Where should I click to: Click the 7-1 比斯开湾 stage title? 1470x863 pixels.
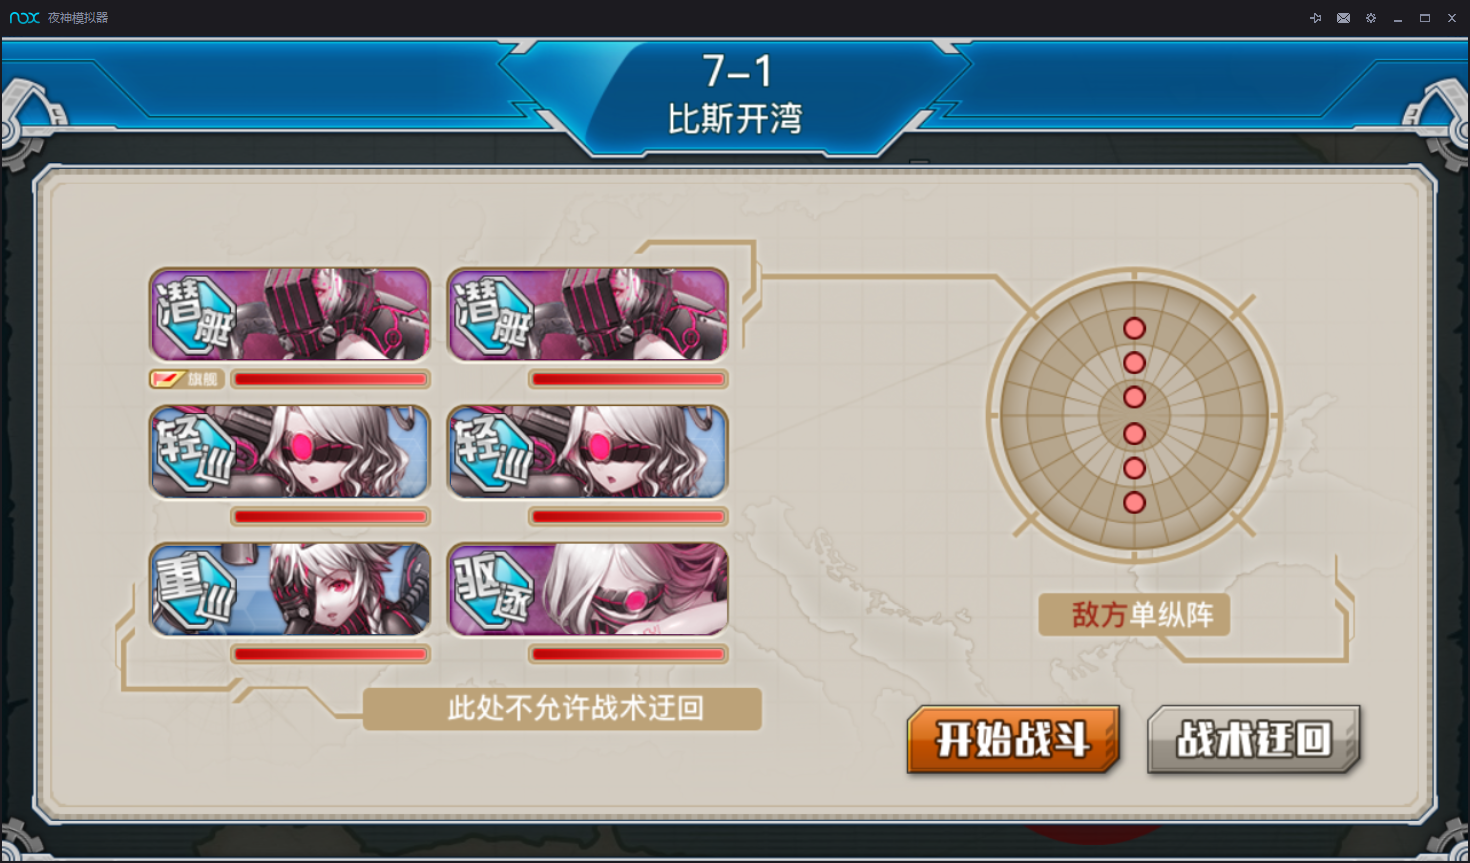(736, 94)
